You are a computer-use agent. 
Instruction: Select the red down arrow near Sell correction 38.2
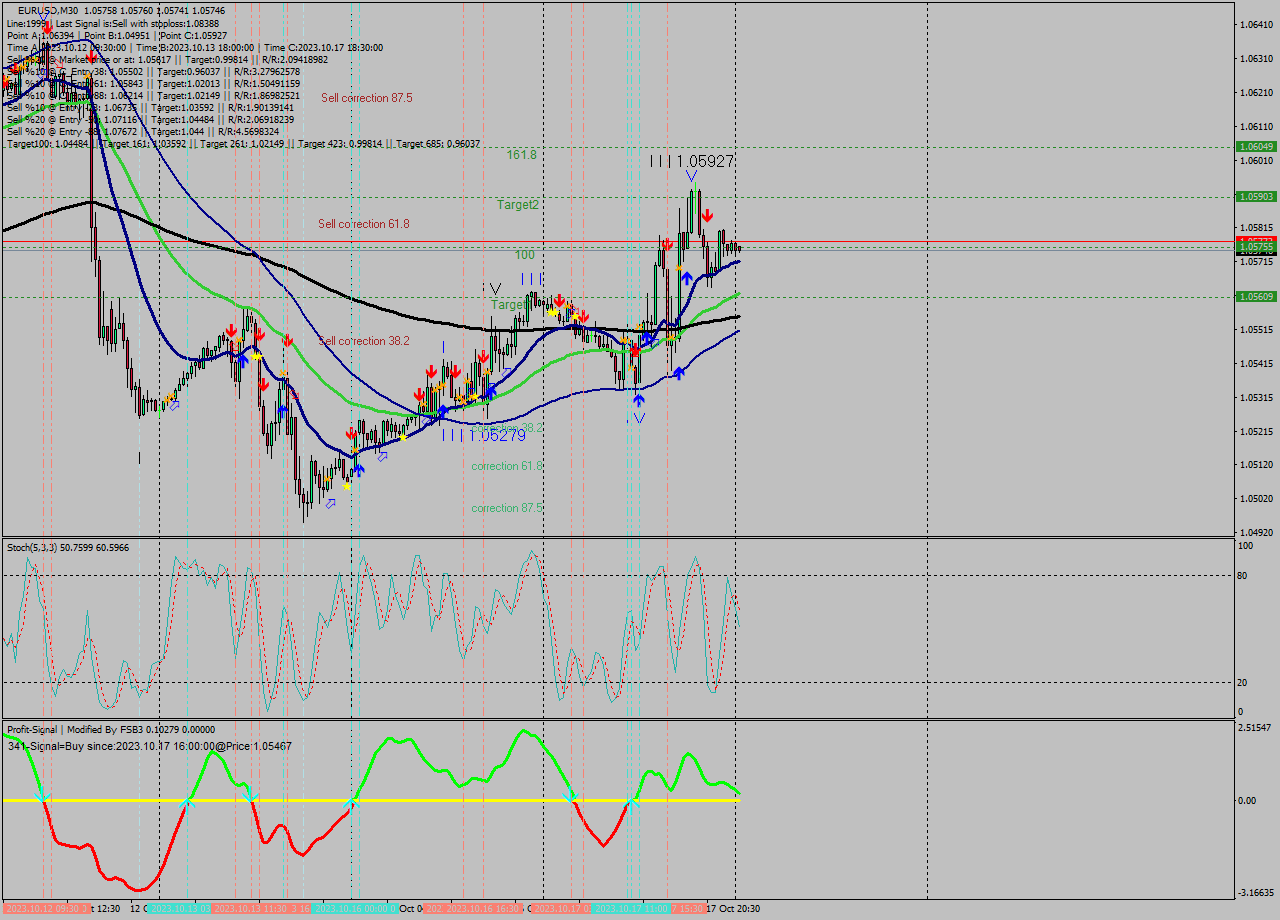[x=289, y=338]
